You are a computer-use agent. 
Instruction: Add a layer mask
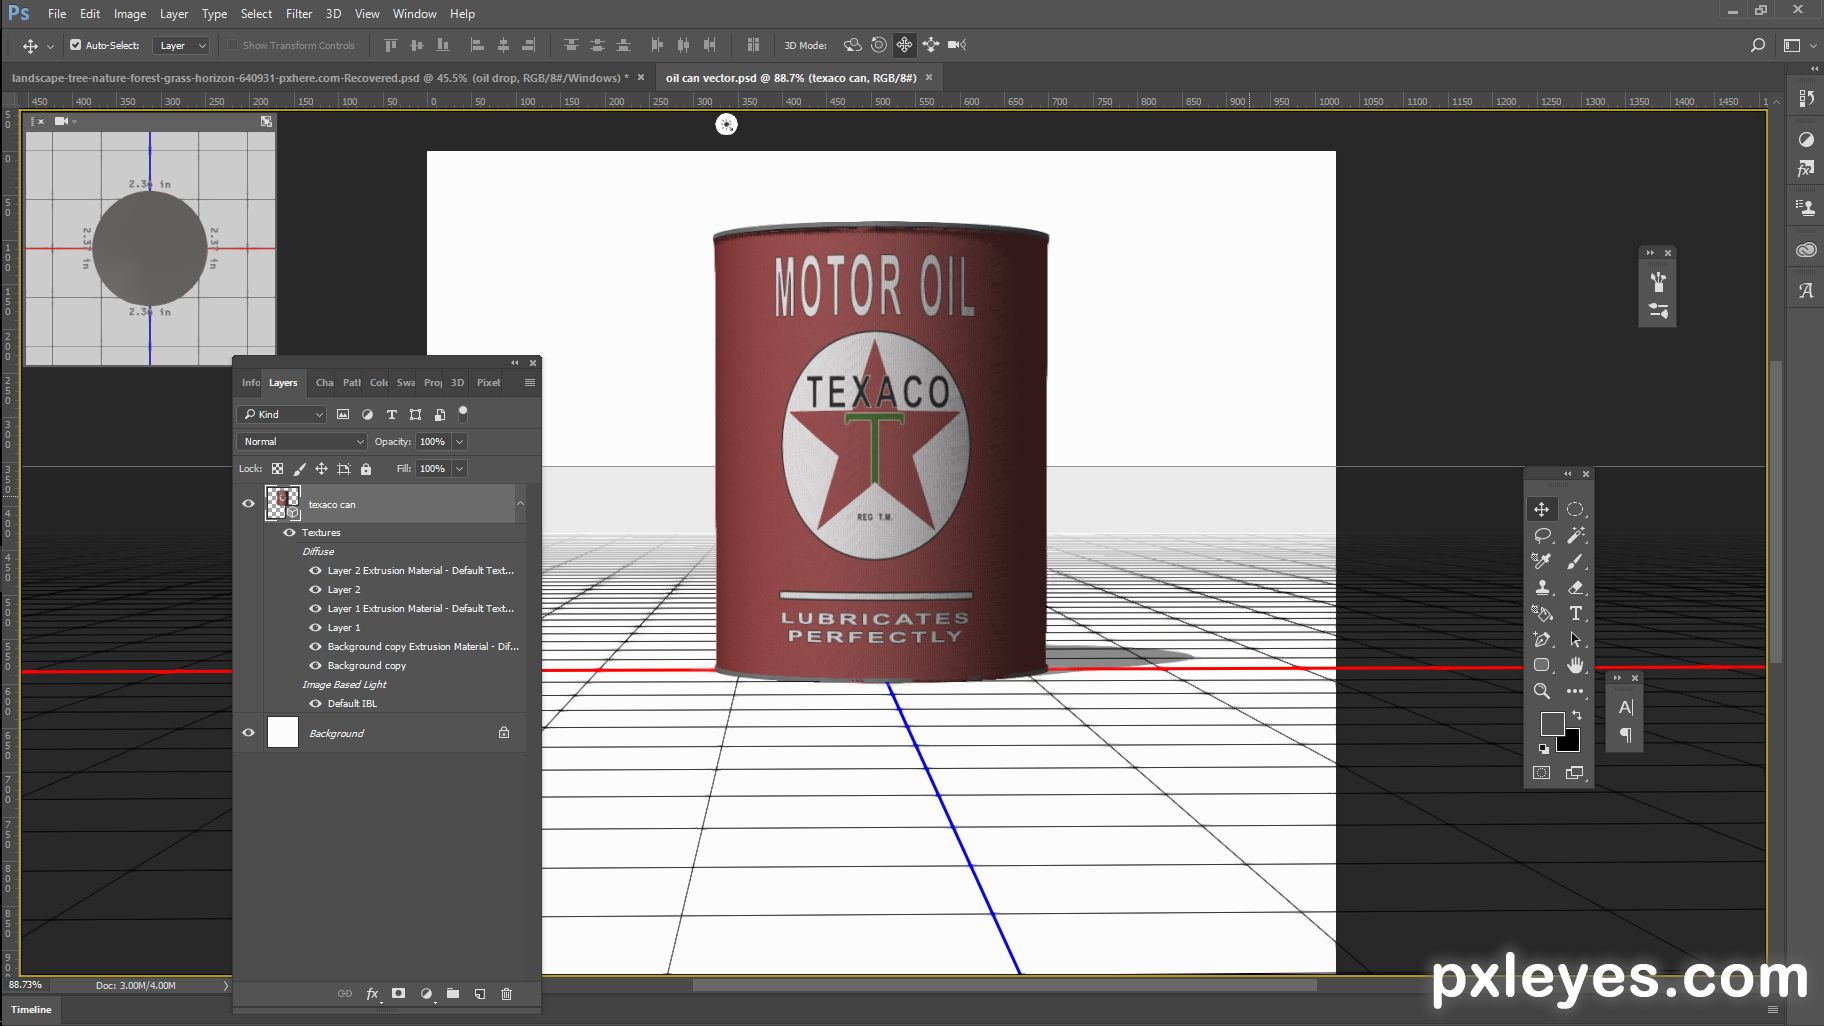click(x=399, y=994)
